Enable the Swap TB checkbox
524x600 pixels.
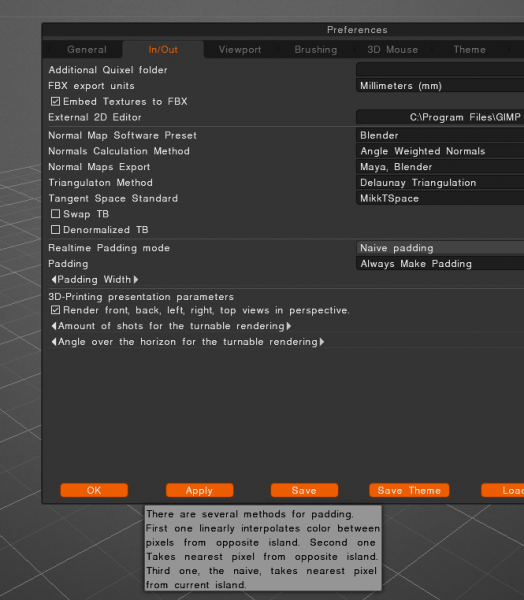[56, 214]
